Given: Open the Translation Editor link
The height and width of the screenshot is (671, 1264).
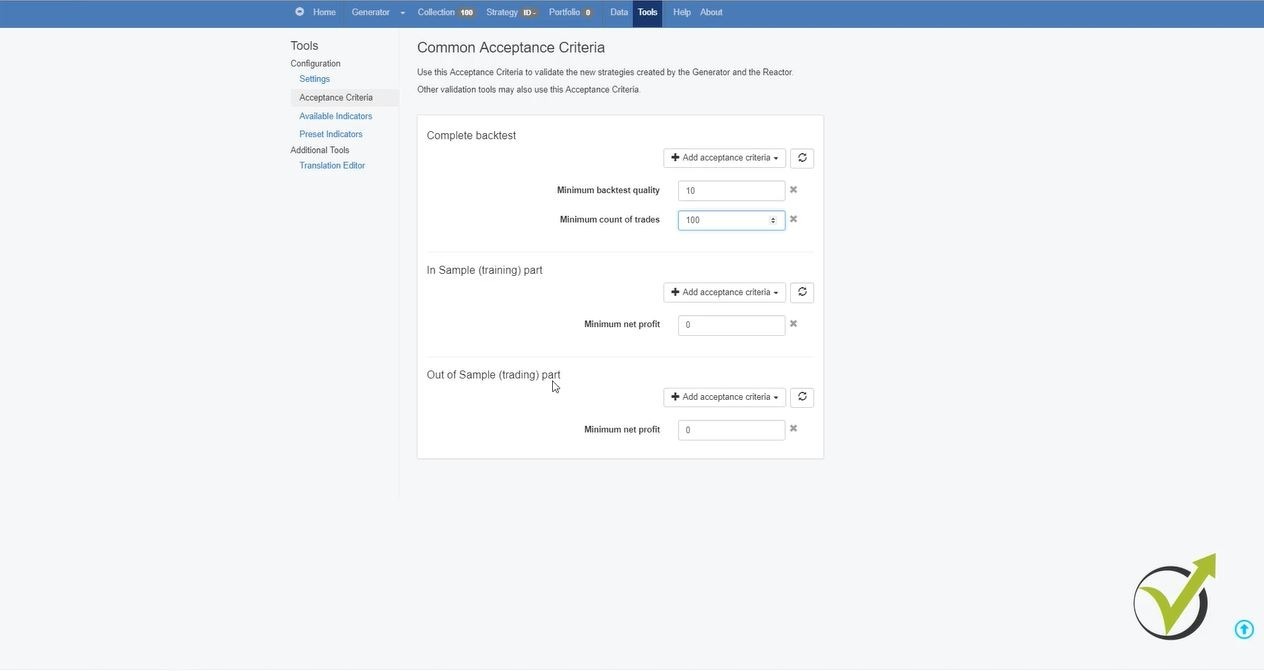Looking at the screenshot, I should [332, 166].
